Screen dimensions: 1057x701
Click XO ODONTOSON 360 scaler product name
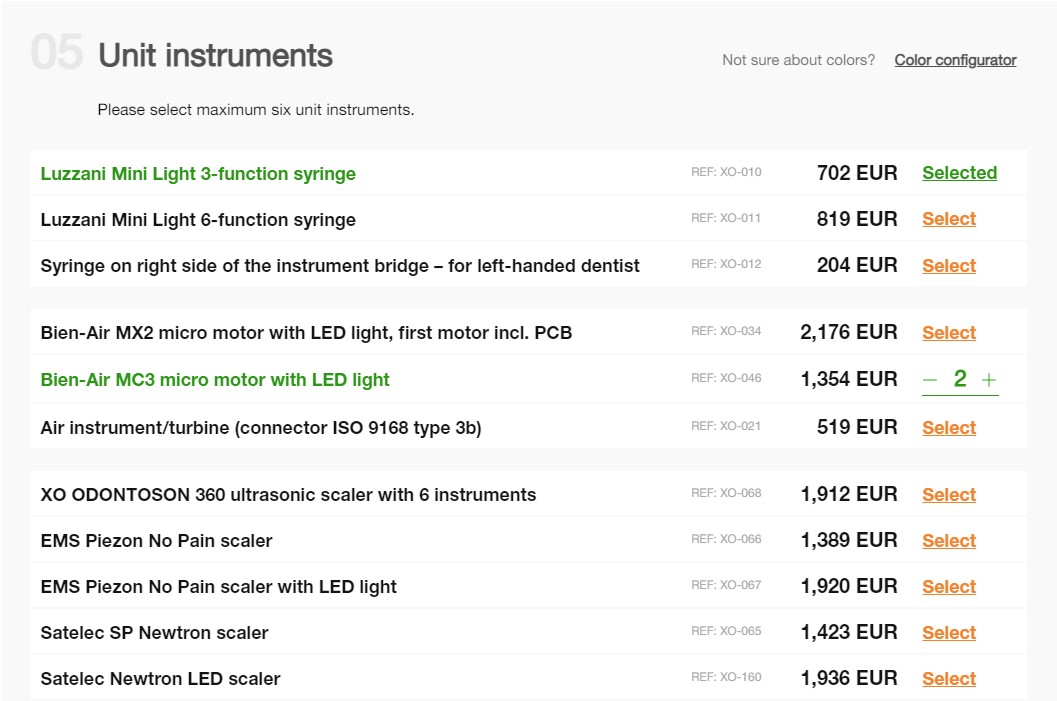tap(288, 495)
